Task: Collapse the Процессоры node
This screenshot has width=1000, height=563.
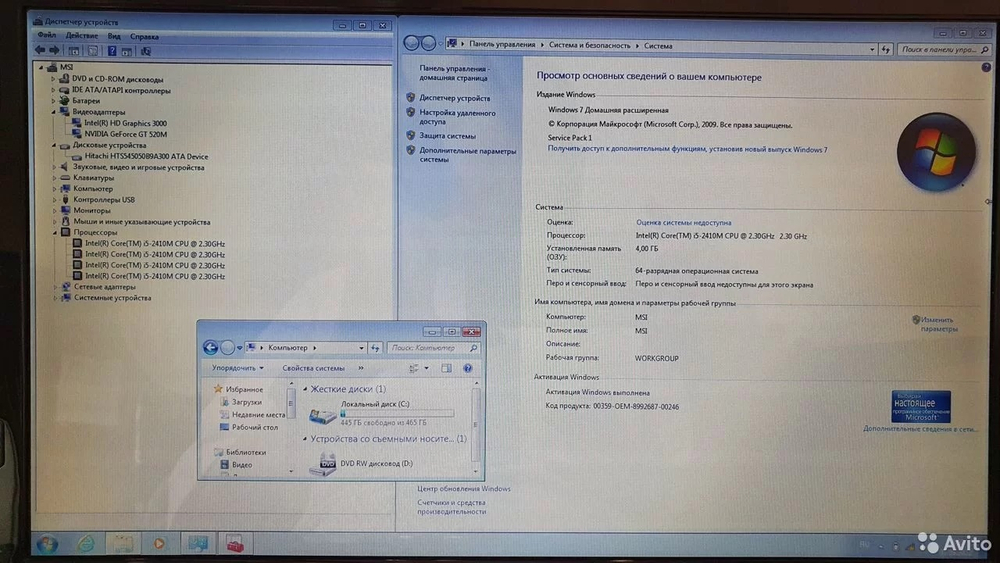Action: [55, 233]
